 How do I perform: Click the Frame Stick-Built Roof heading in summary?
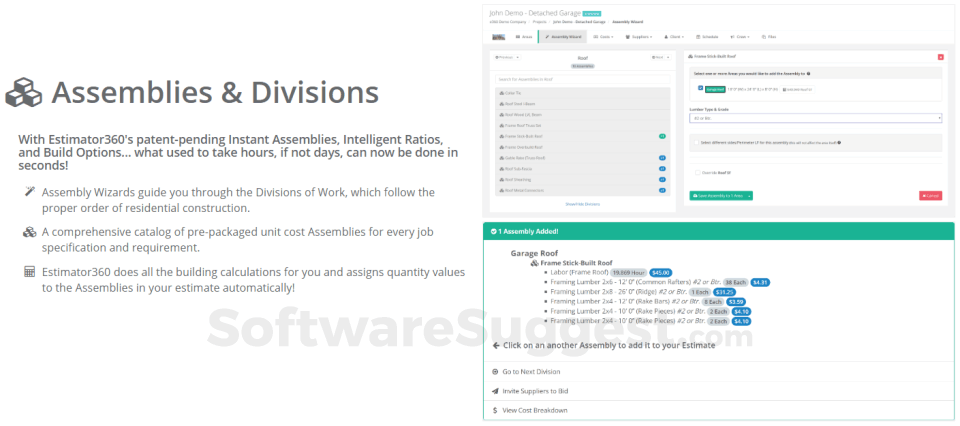[576, 263]
